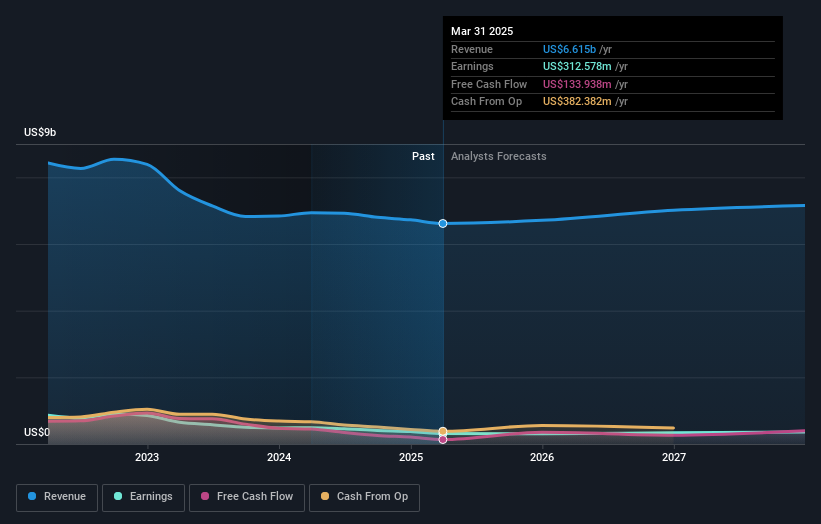The width and height of the screenshot is (821, 524).
Task: Click the US$6.615b revenue value
Action: click(x=569, y=49)
